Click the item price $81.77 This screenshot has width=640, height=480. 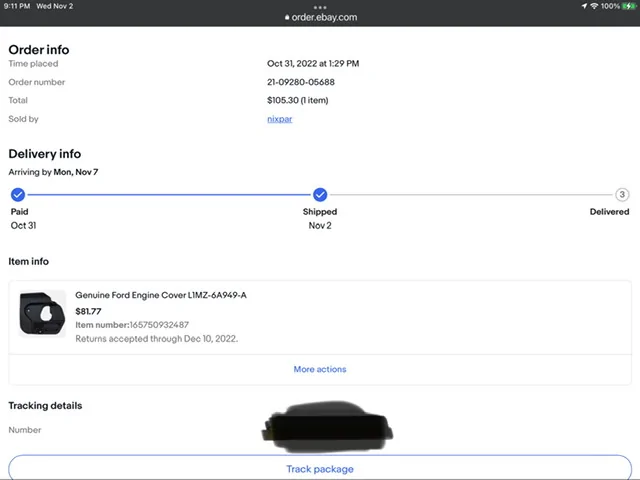pos(88,311)
